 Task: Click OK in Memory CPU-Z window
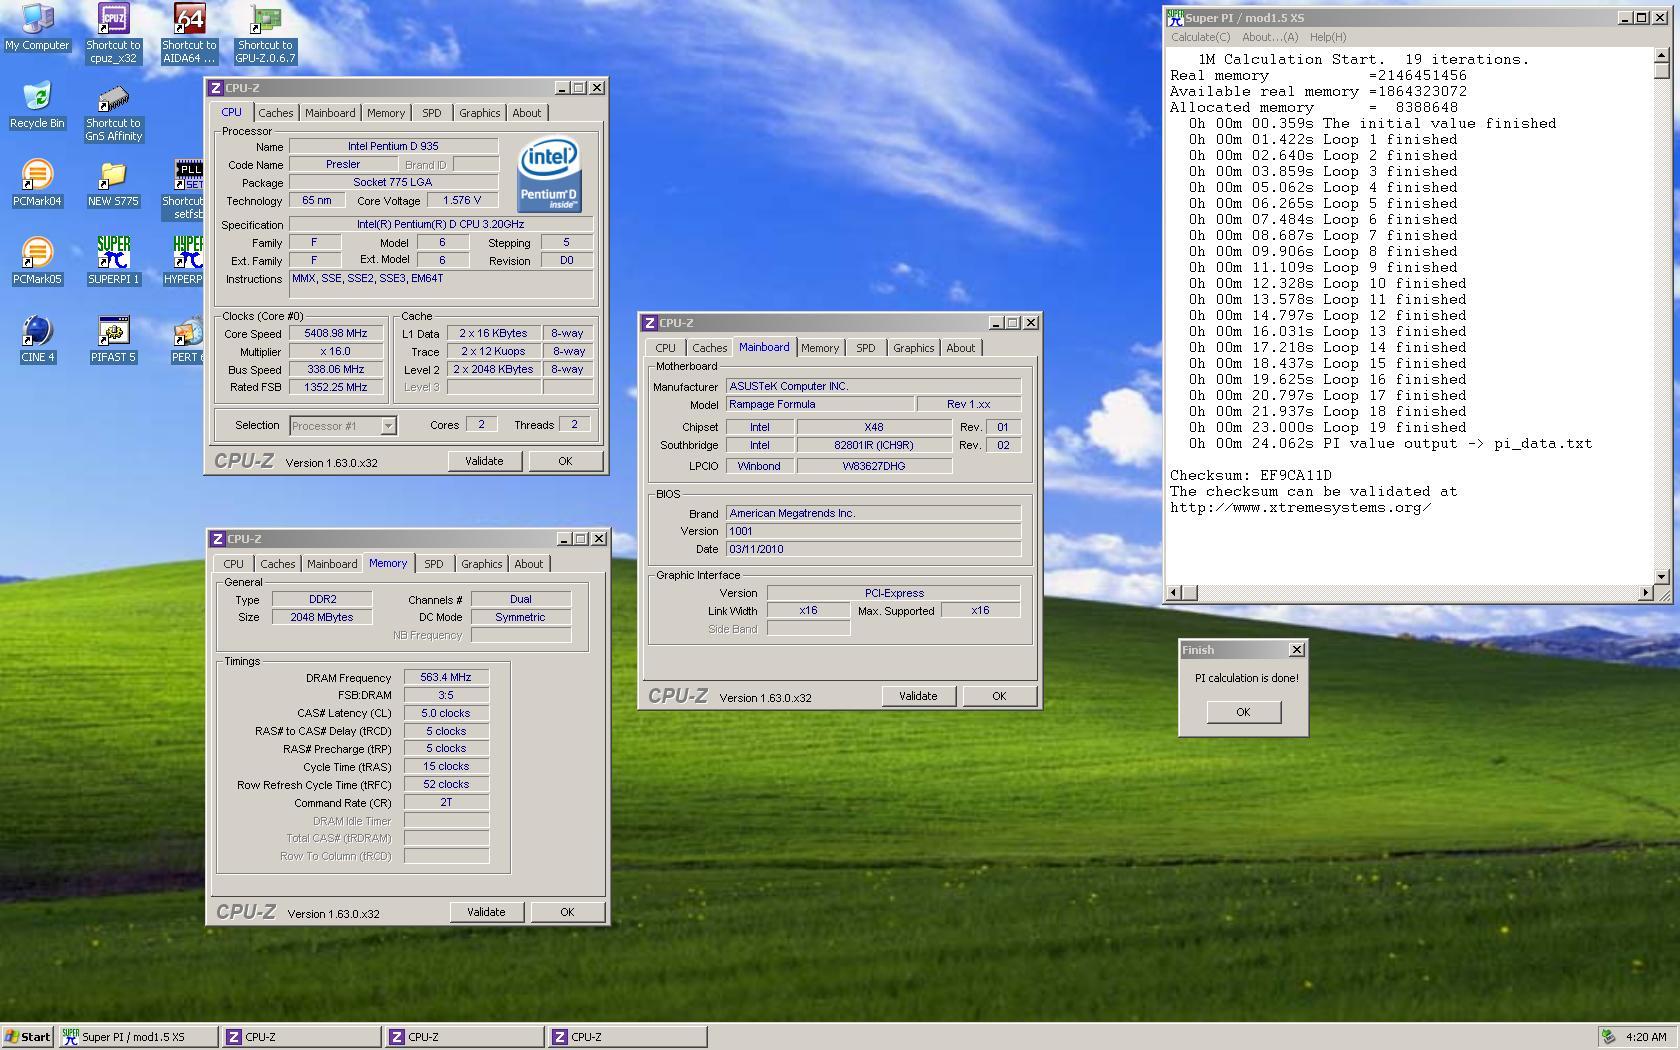pyautogui.click(x=567, y=912)
